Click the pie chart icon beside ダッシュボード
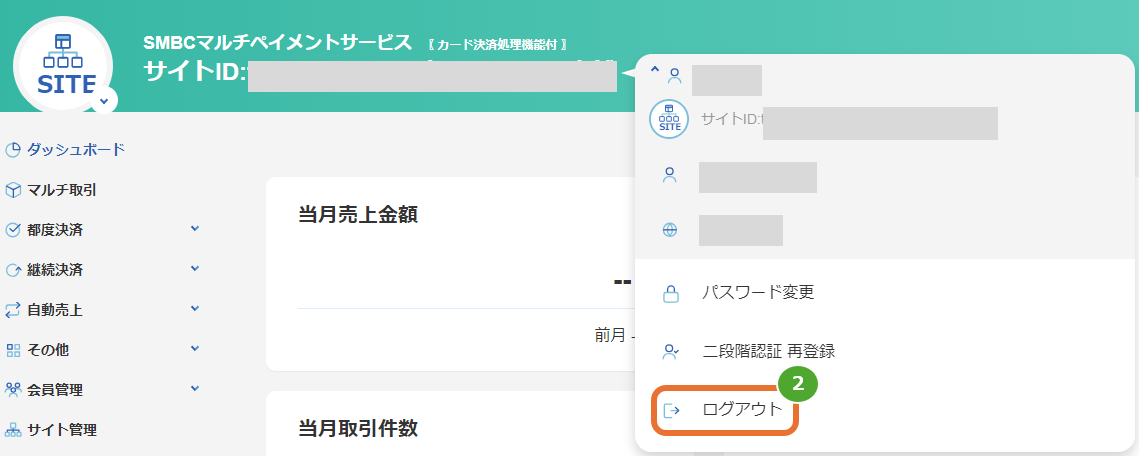1140x456 pixels. click(x=13, y=151)
